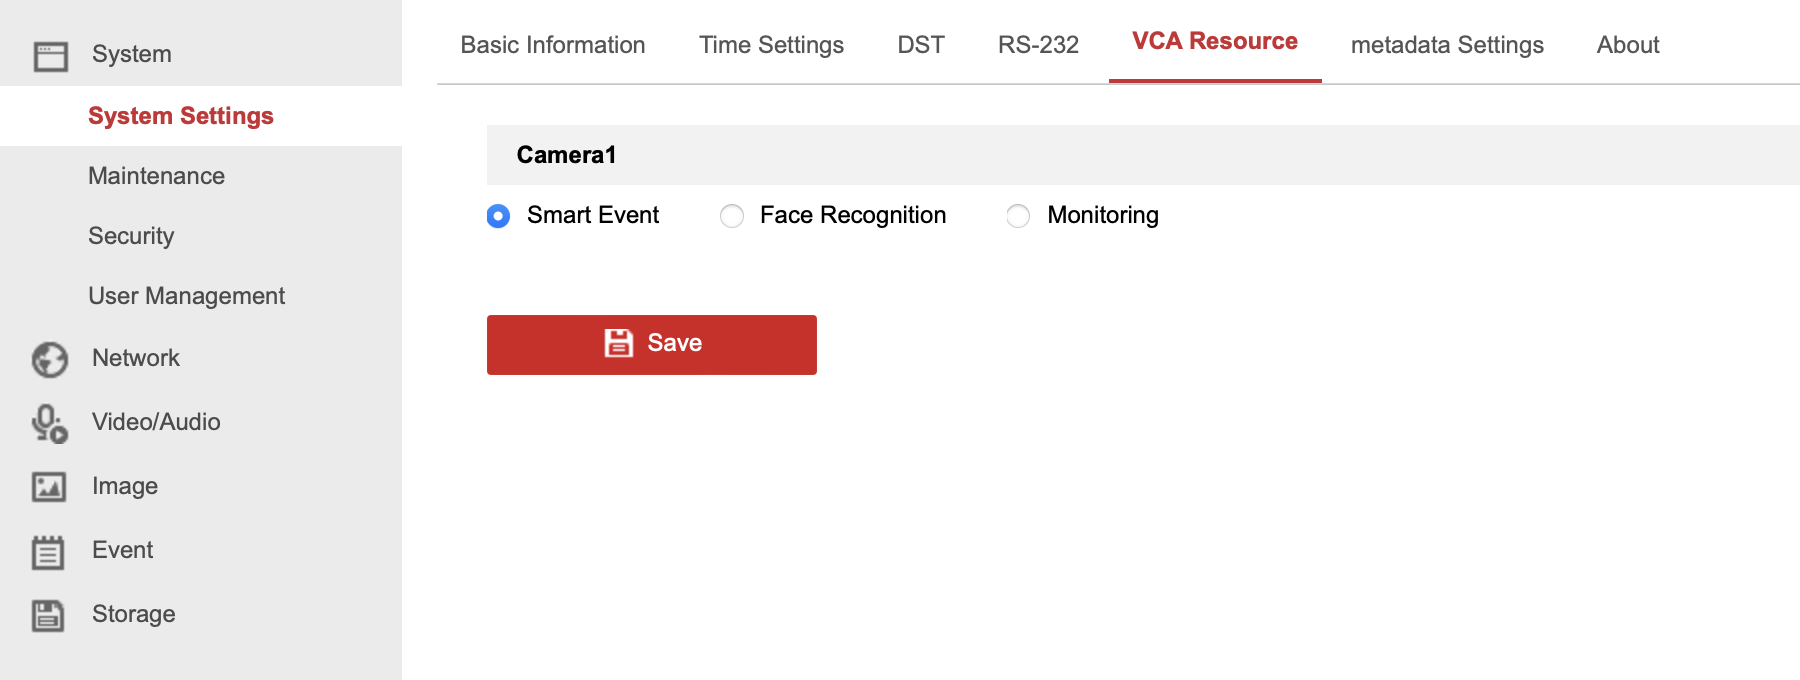Choose the Face Recognition radio option
This screenshot has width=1800, height=680.
732,216
